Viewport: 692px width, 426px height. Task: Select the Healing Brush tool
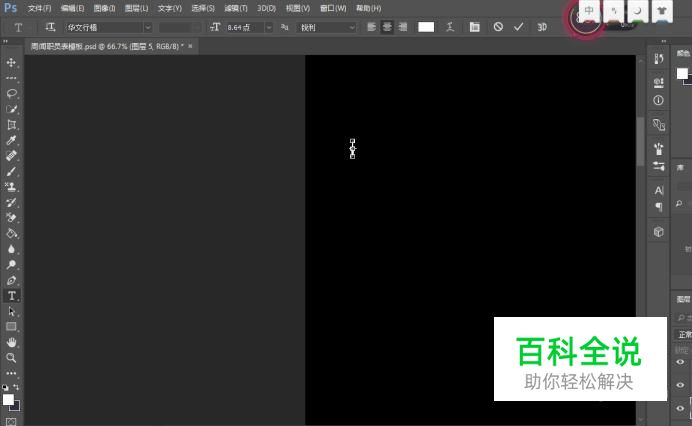click(x=11, y=156)
